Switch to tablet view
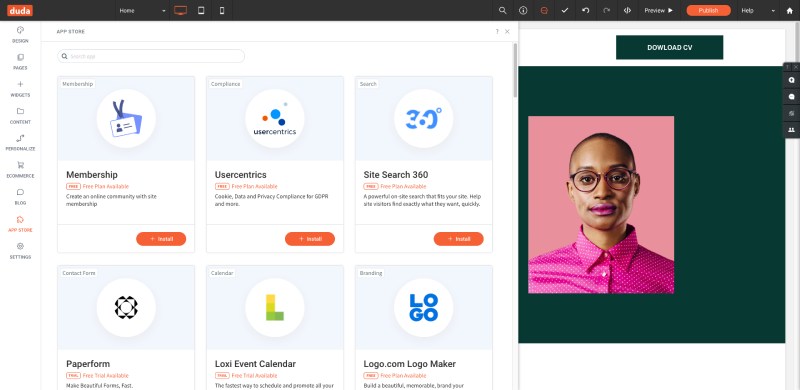The height and width of the screenshot is (390, 800). coord(201,10)
